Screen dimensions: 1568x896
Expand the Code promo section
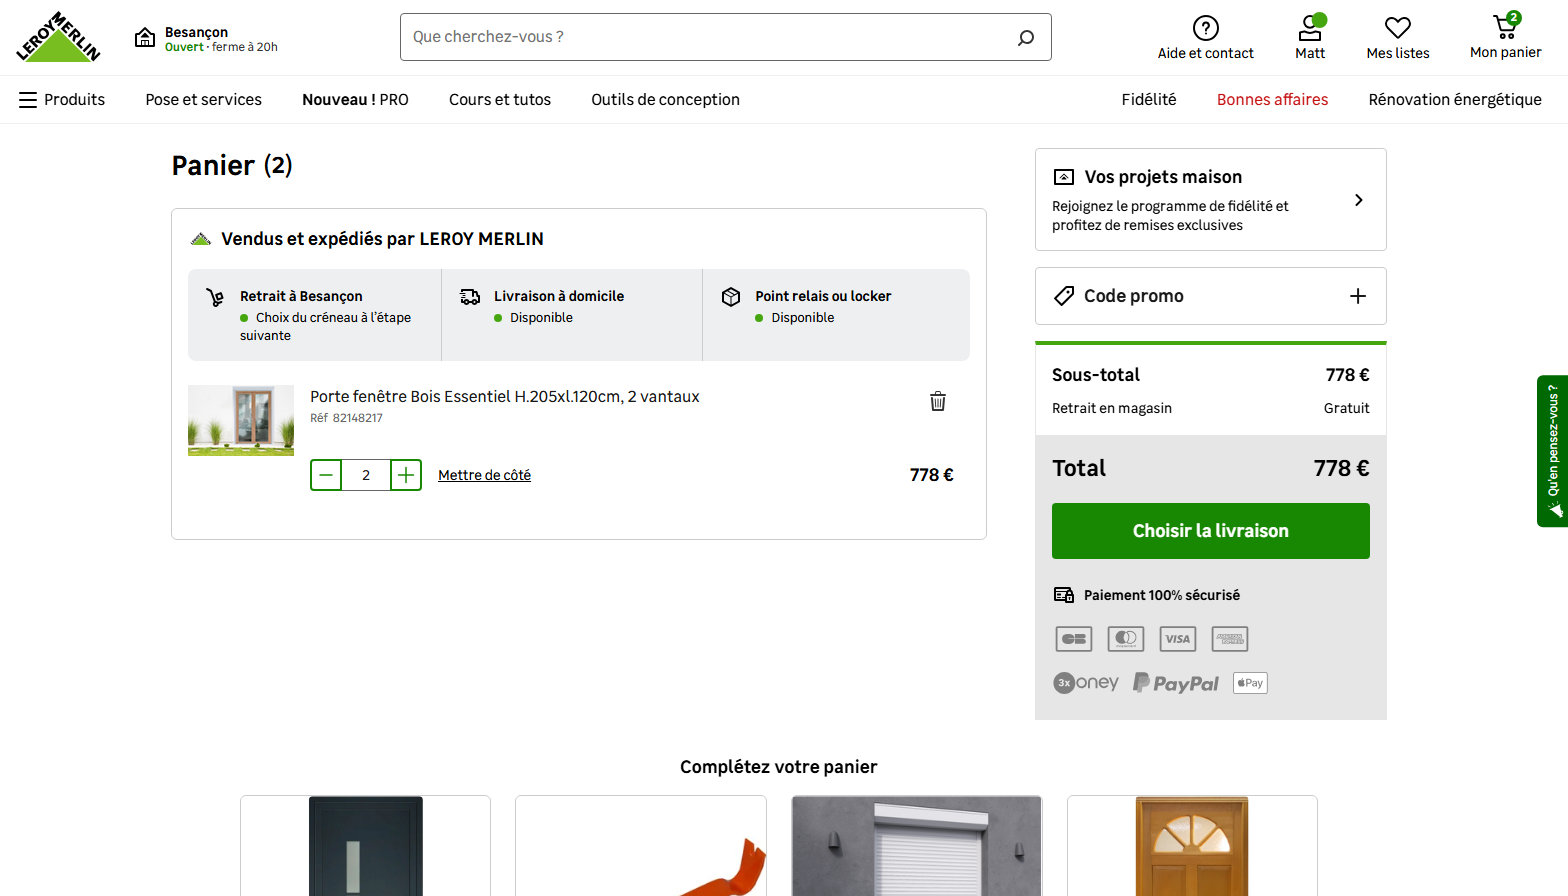point(1357,296)
